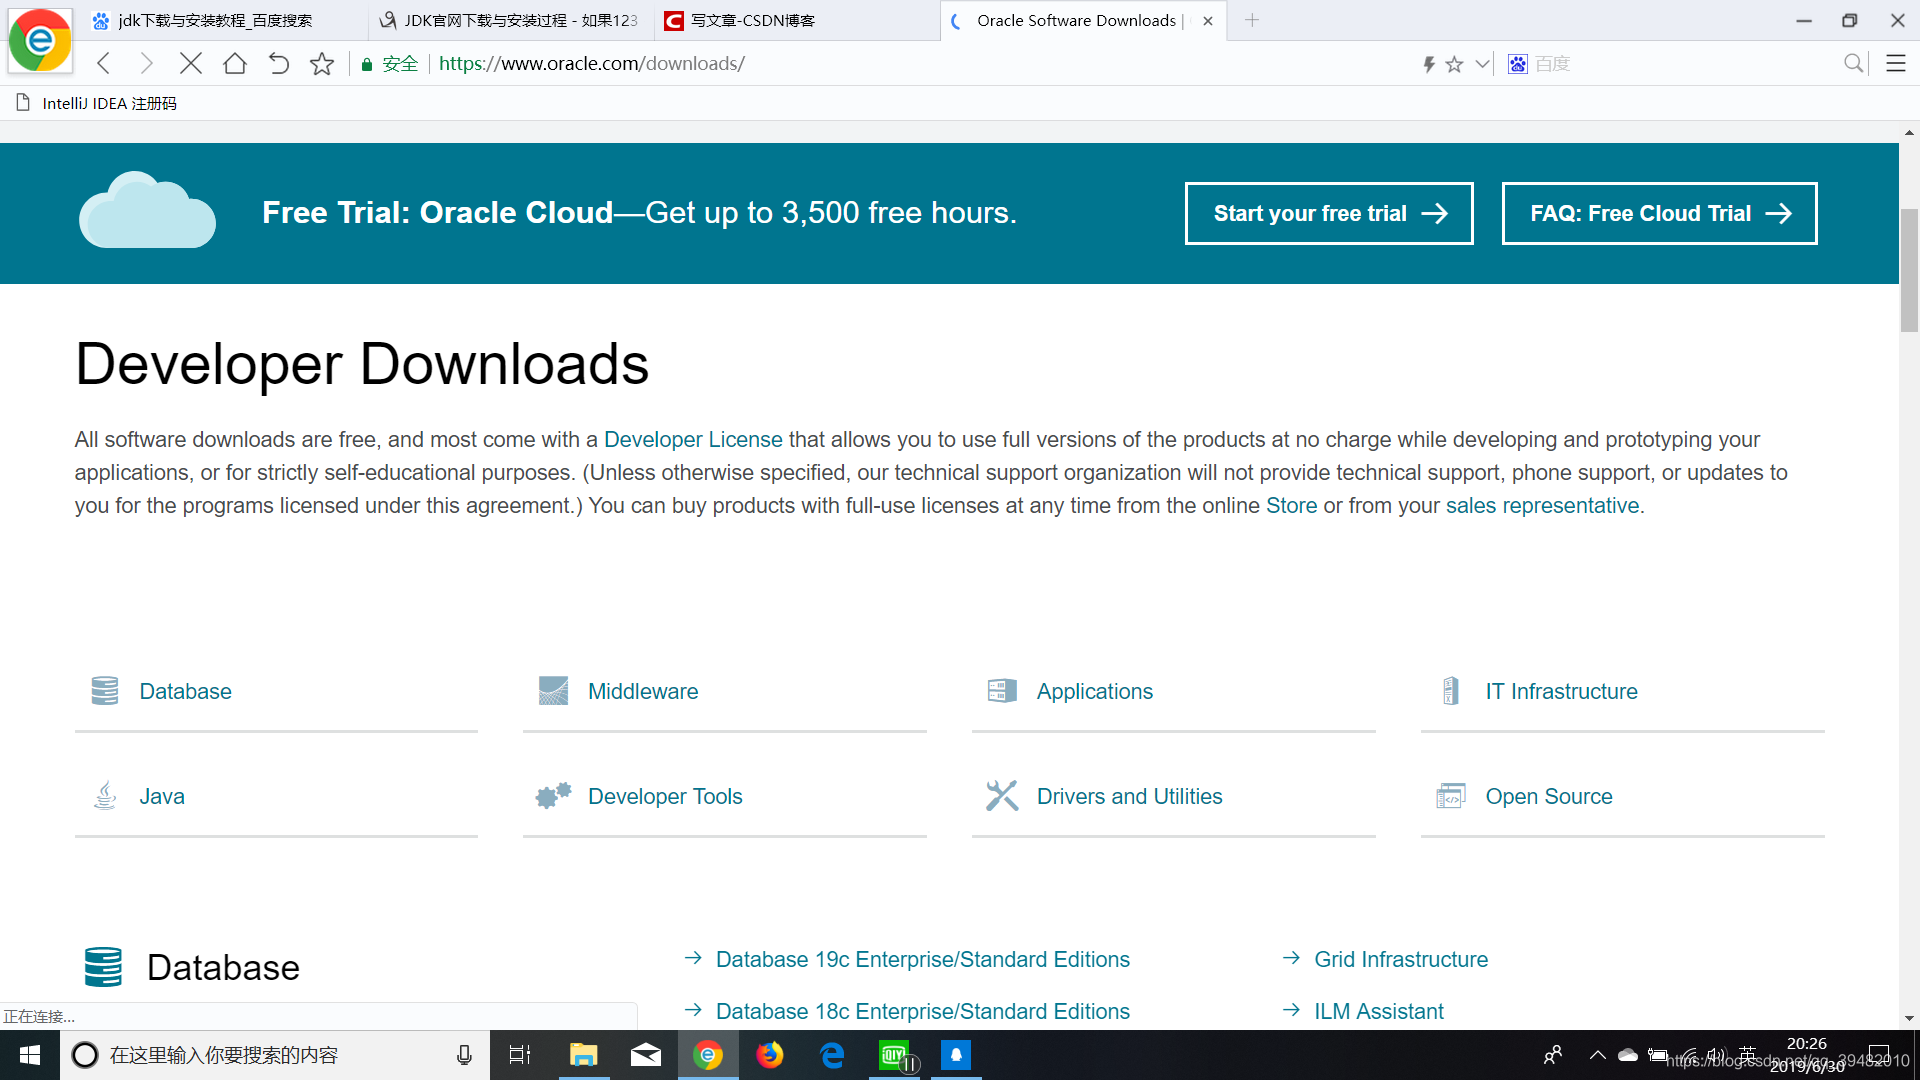Switch to 写文章-CSDN博客 tab
Viewport: 1920px width, 1080px height.
tap(796, 20)
